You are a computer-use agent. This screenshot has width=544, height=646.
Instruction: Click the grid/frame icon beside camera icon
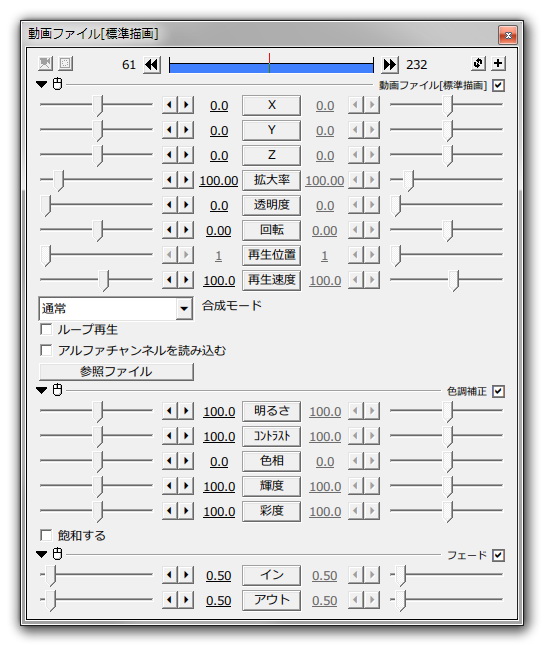pyautogui.click(x=65, y=63)
